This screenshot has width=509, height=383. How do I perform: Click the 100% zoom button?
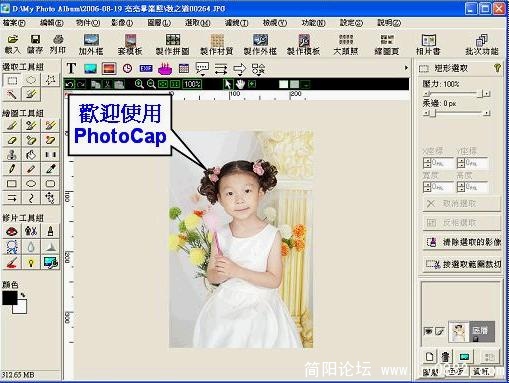point(192,84)
